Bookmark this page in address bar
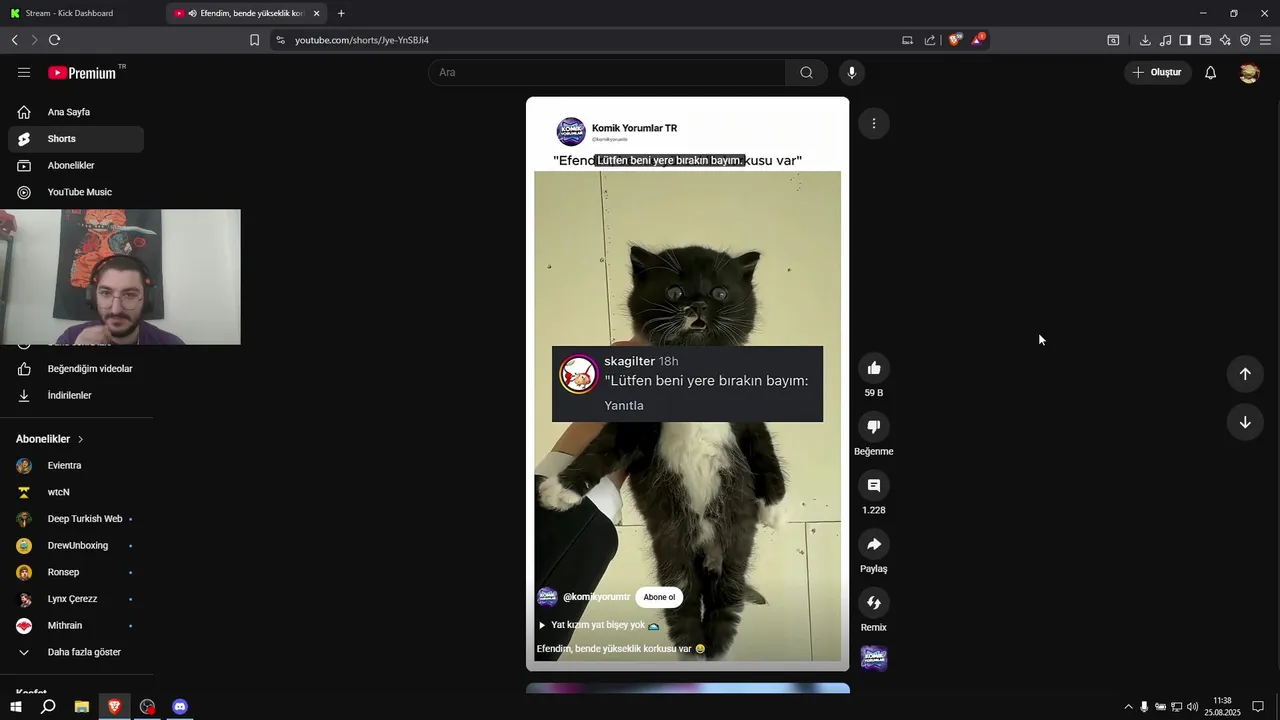This screenshot has height=720, width=1280. pos(254,40)
